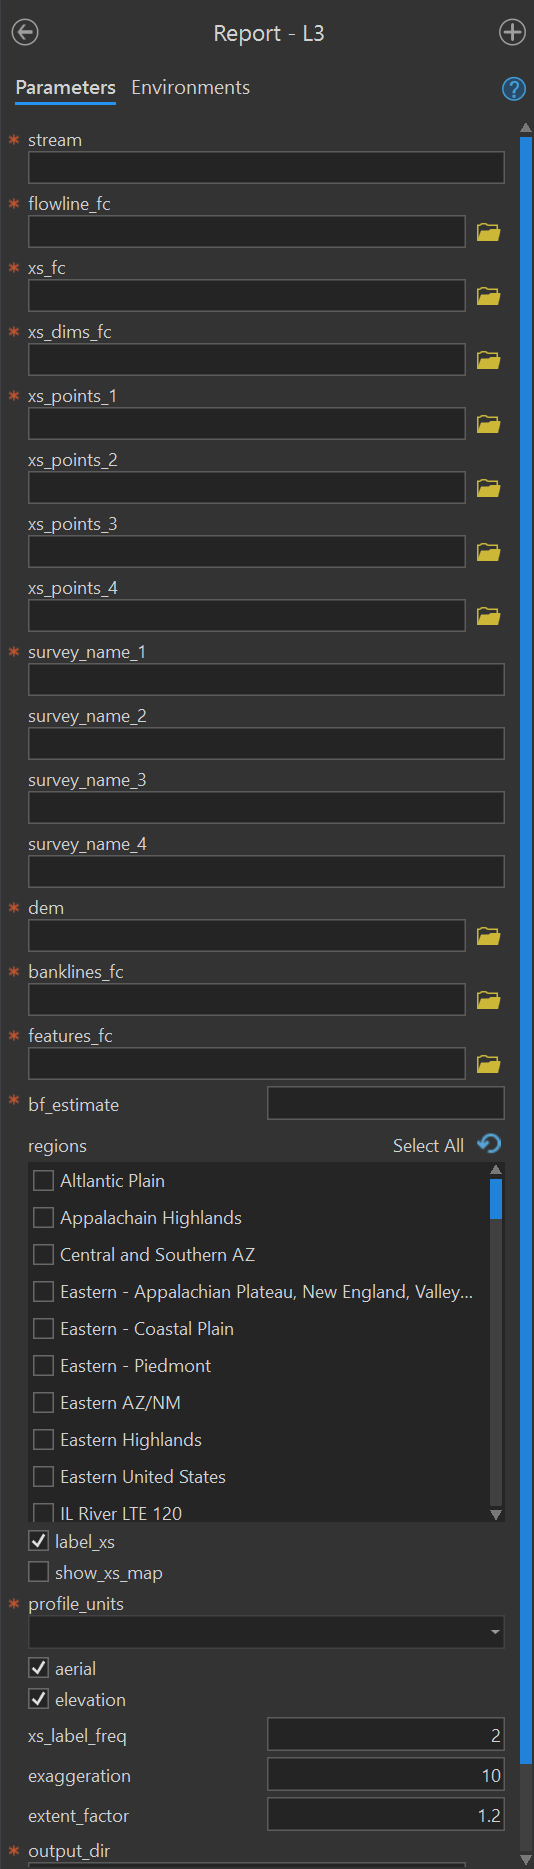Reset regions selection with the undo icon
Screen dimensions: 534x1869
tap(489, 1144)
